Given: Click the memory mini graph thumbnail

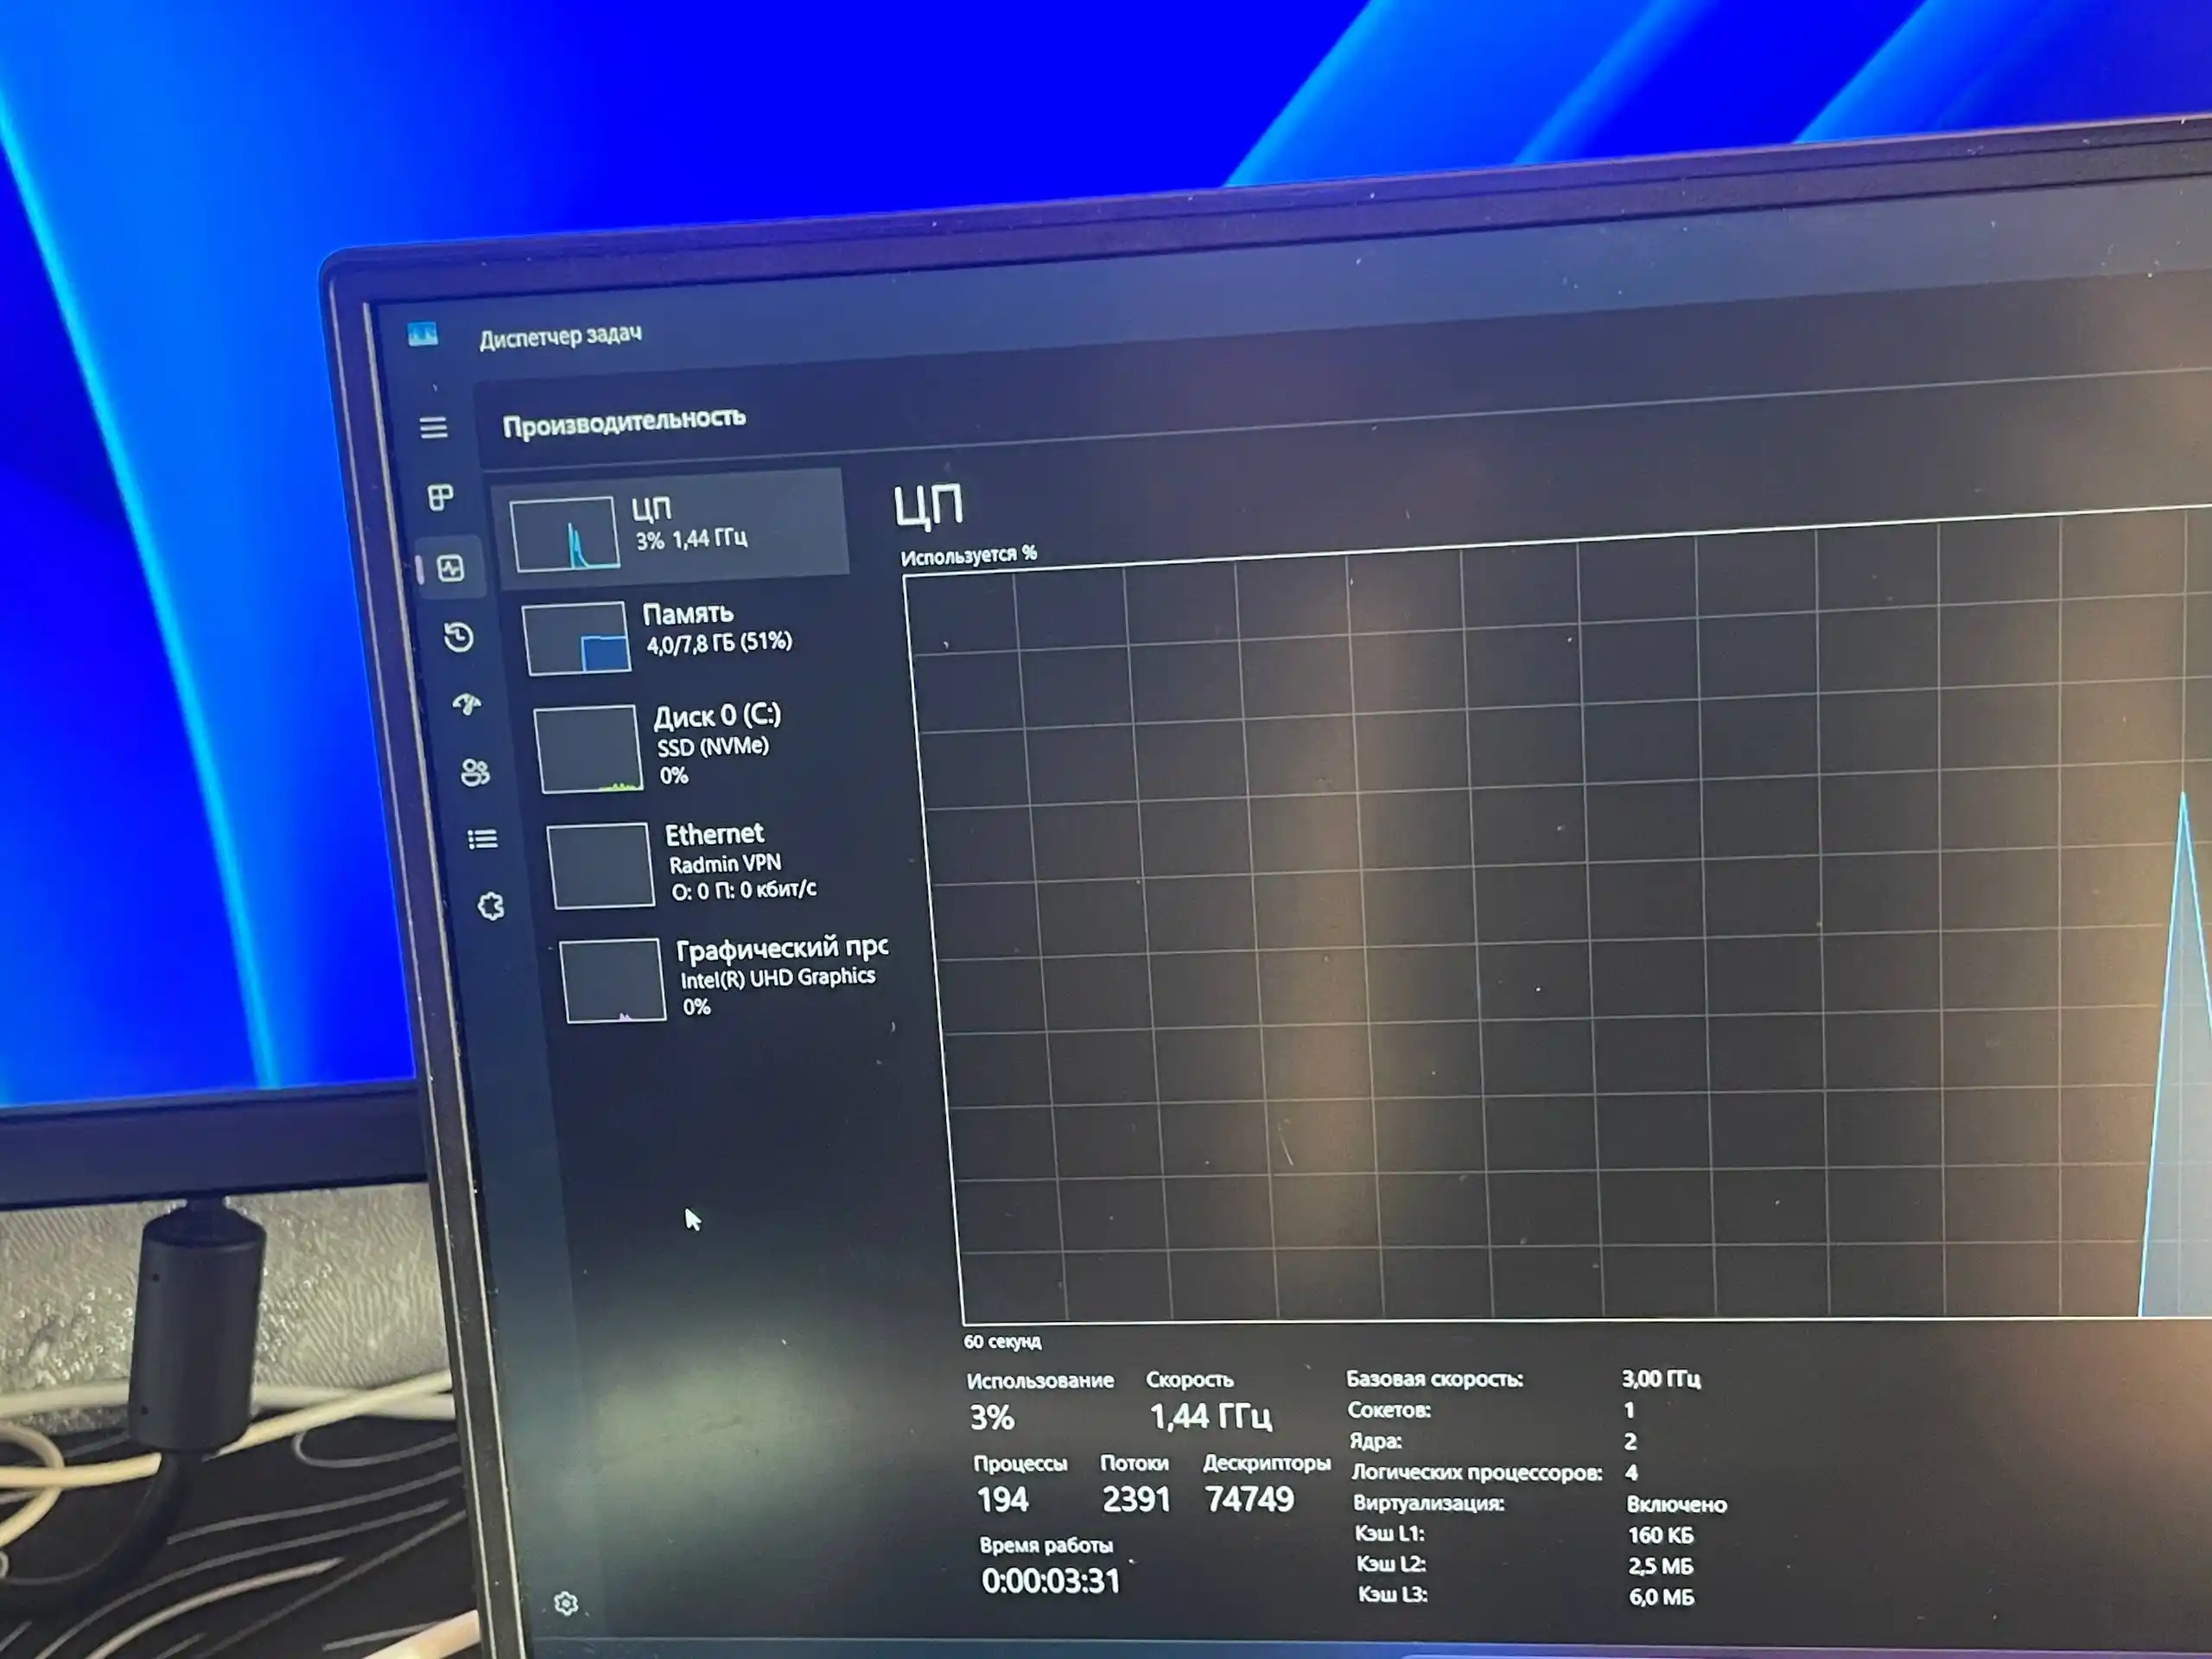Looking at the screenshot, I should (x=577, y=639).
